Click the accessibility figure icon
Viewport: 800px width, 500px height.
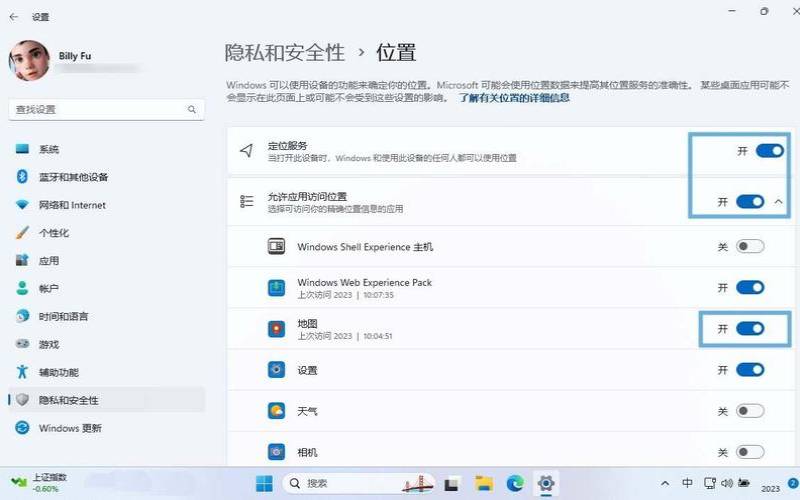click(22, 371)
